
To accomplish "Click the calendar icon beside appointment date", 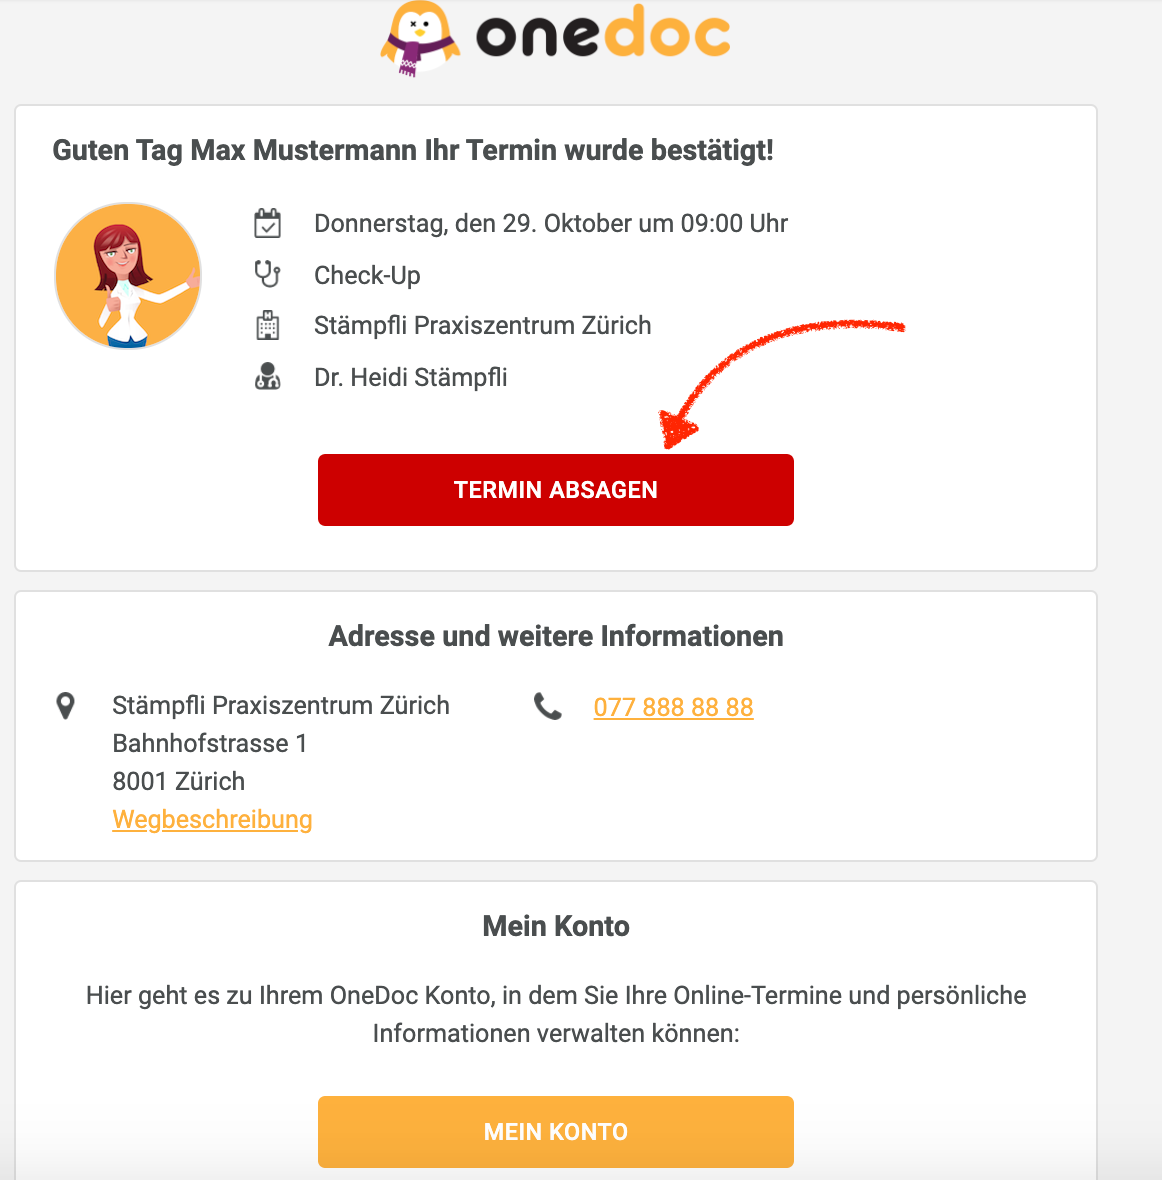I will click(x=268, y=223).
